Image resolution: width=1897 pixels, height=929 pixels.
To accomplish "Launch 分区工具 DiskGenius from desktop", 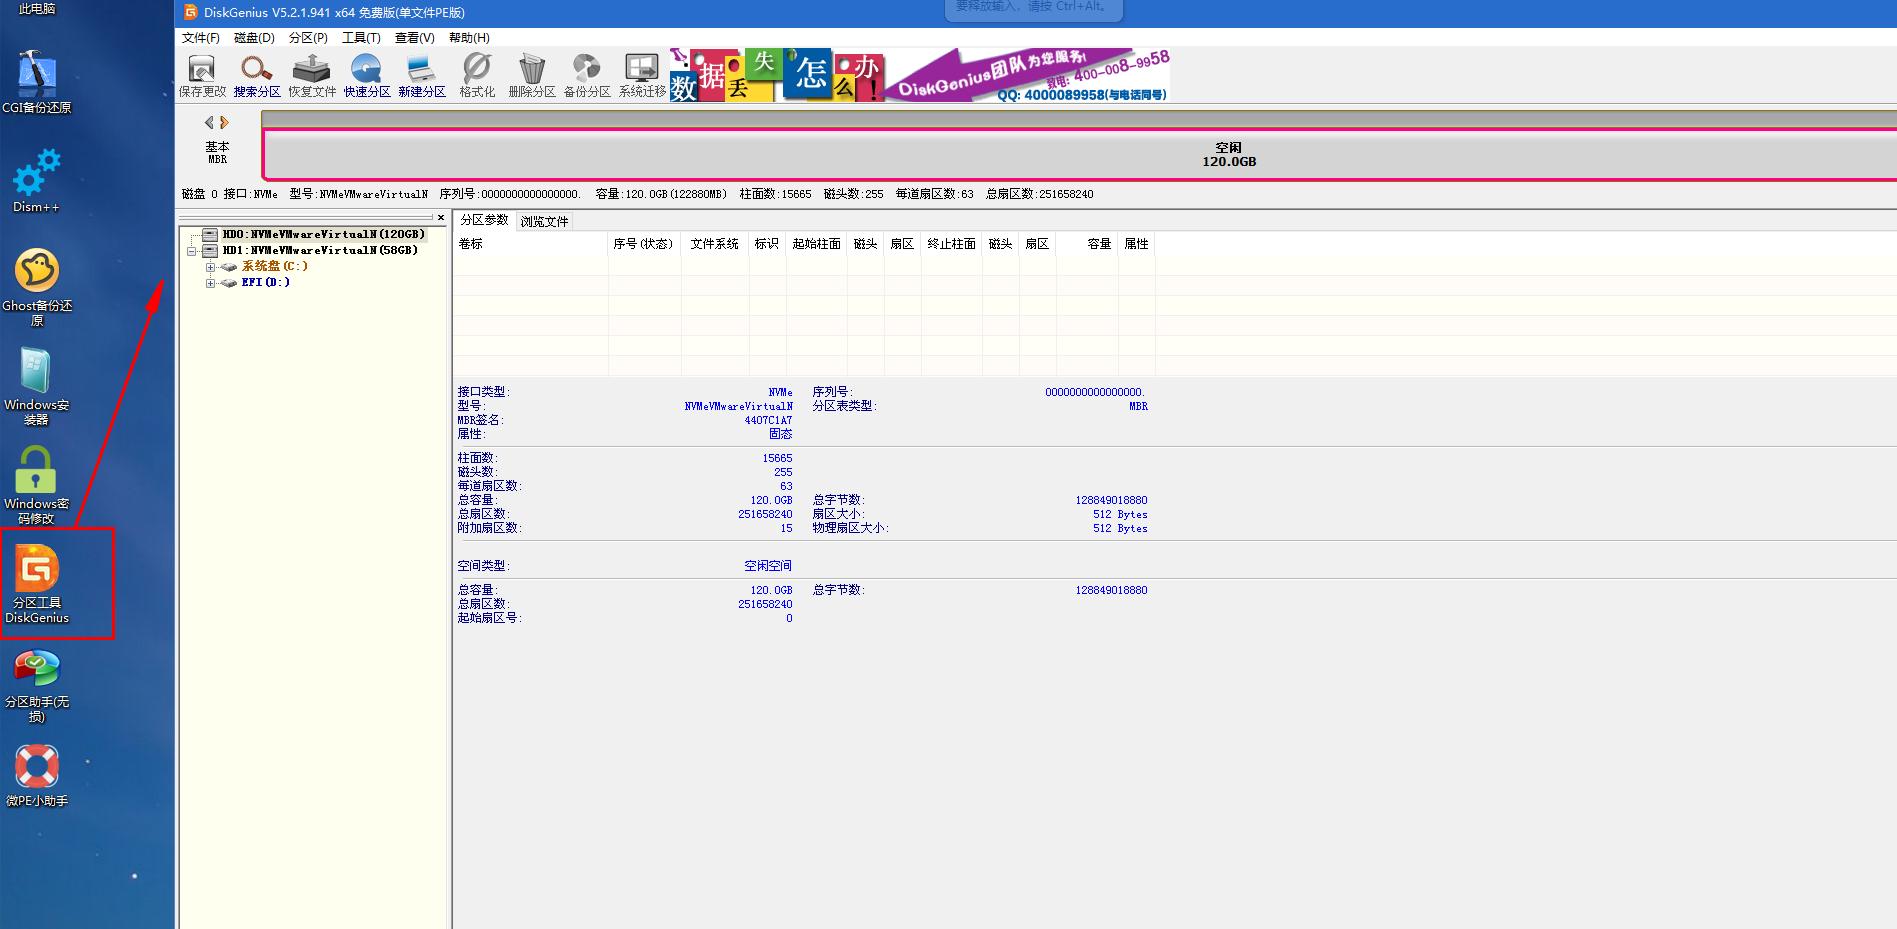I will (x=37, y=585).
